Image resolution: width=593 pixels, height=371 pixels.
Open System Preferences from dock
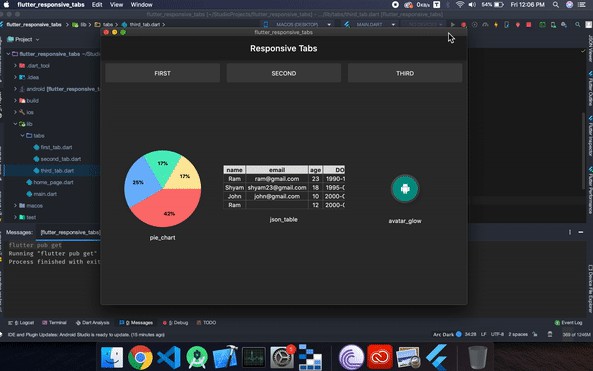click(282, 357)
